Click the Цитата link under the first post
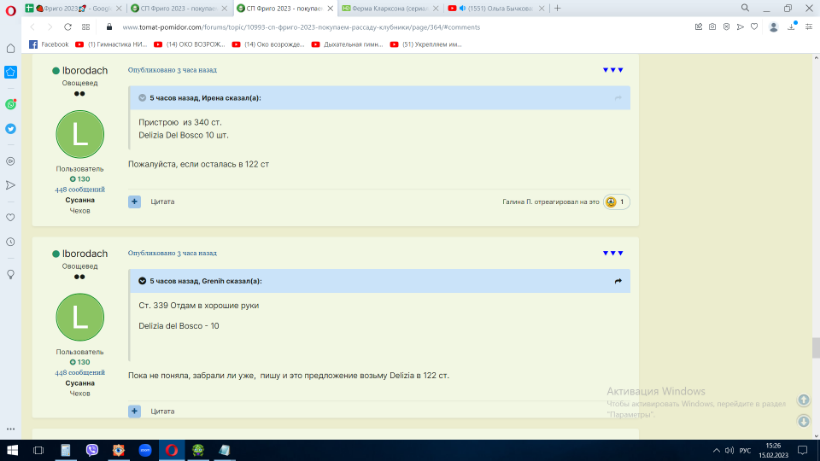820x461 pixels. 162,201
